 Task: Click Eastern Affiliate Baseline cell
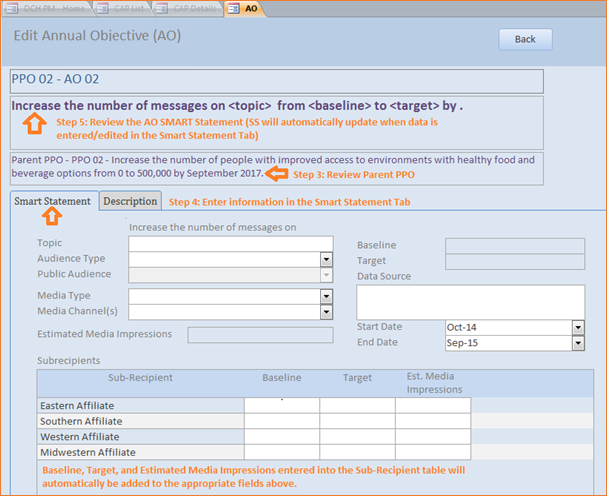click(x=282, y=405)
